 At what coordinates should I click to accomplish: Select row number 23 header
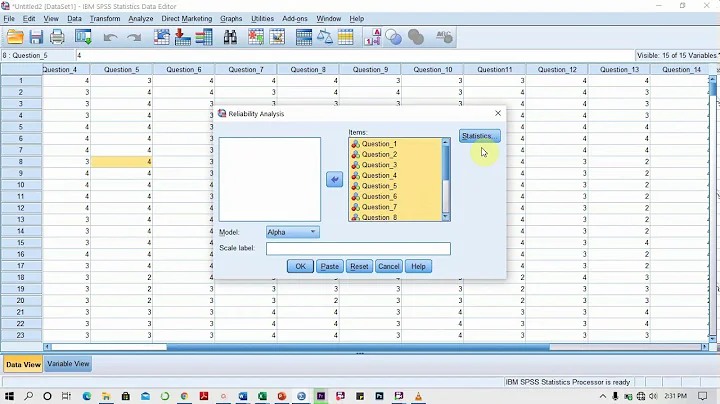[x=21, y=335]
